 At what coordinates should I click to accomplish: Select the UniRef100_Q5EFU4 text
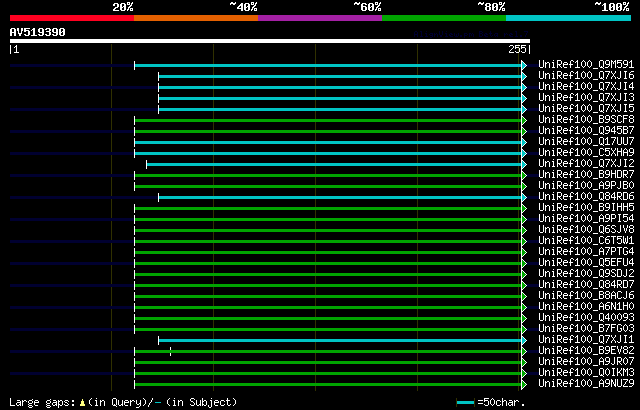coord(586,263)
